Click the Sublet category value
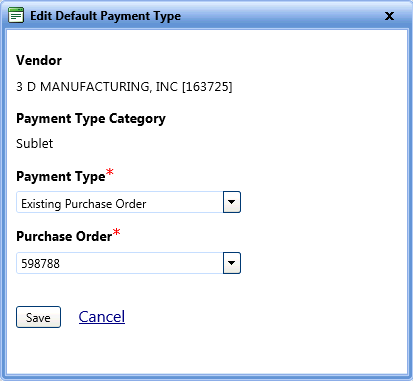The height and width of the screenshot is (381, 413). [35, 144]
